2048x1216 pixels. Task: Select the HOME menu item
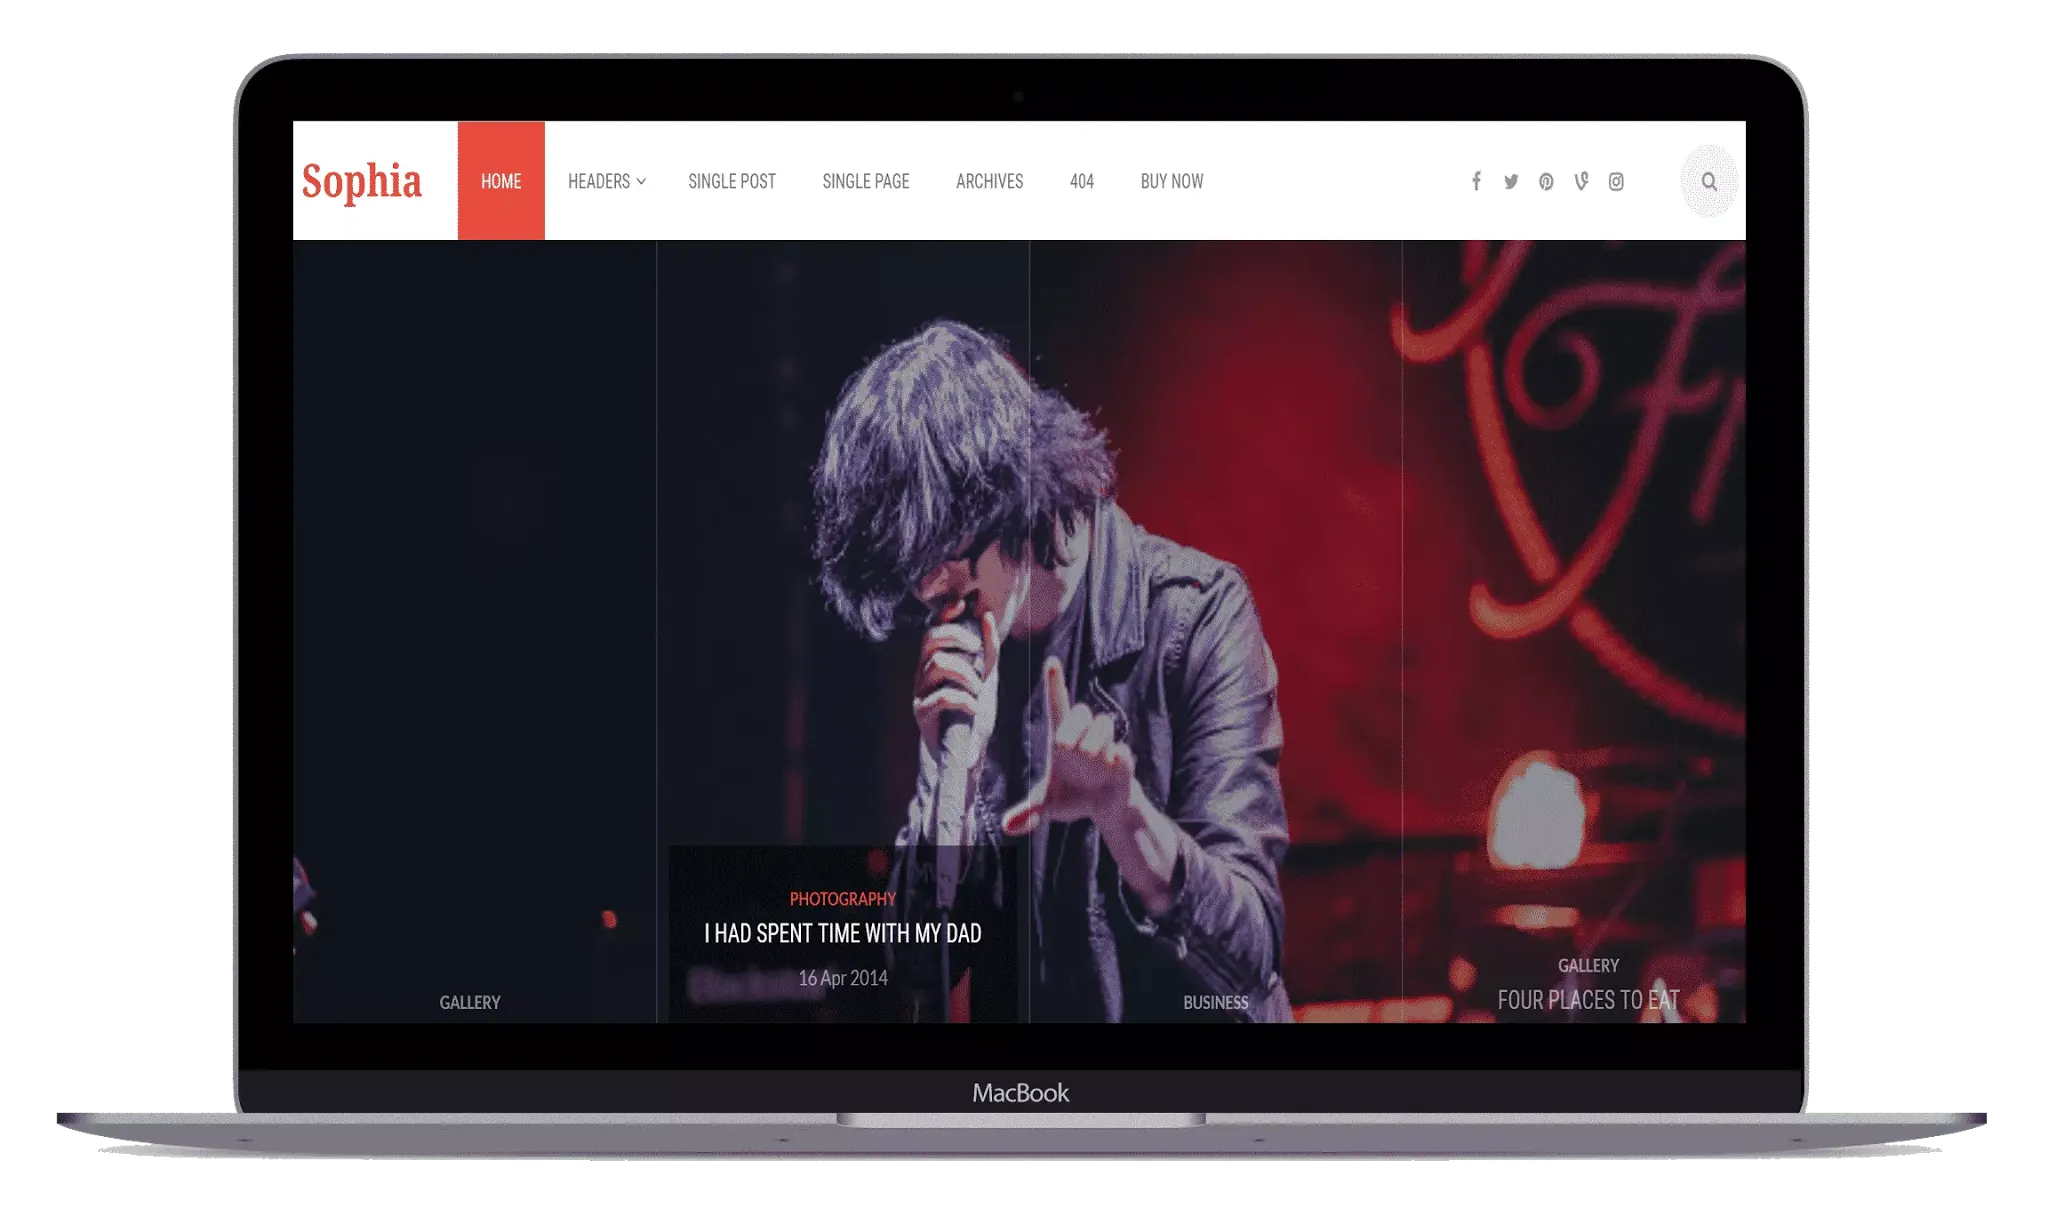(x=501, y=181)
